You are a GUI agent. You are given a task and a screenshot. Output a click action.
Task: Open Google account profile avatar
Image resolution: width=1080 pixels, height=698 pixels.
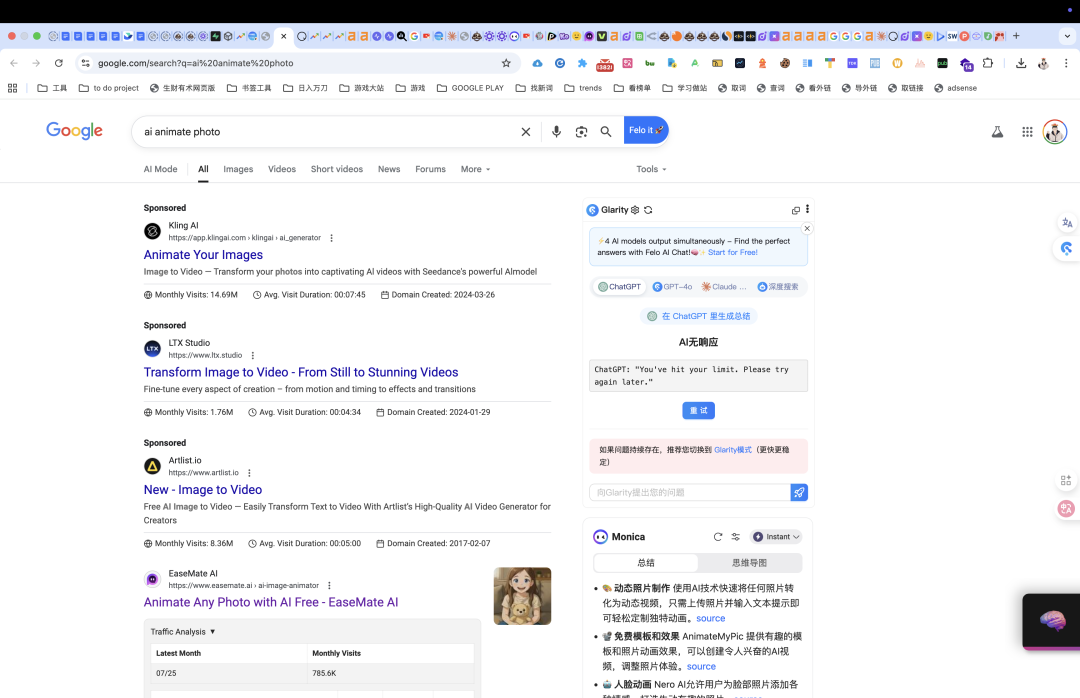pos(1055,132)
